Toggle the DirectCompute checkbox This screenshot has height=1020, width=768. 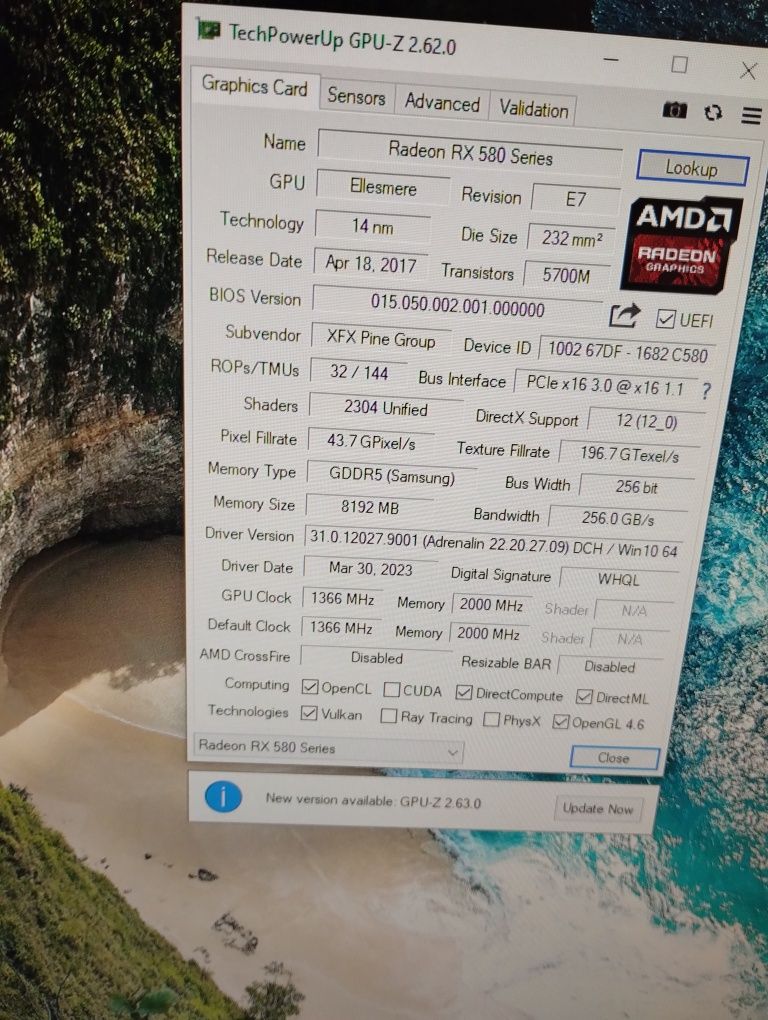tap(463, 693)
